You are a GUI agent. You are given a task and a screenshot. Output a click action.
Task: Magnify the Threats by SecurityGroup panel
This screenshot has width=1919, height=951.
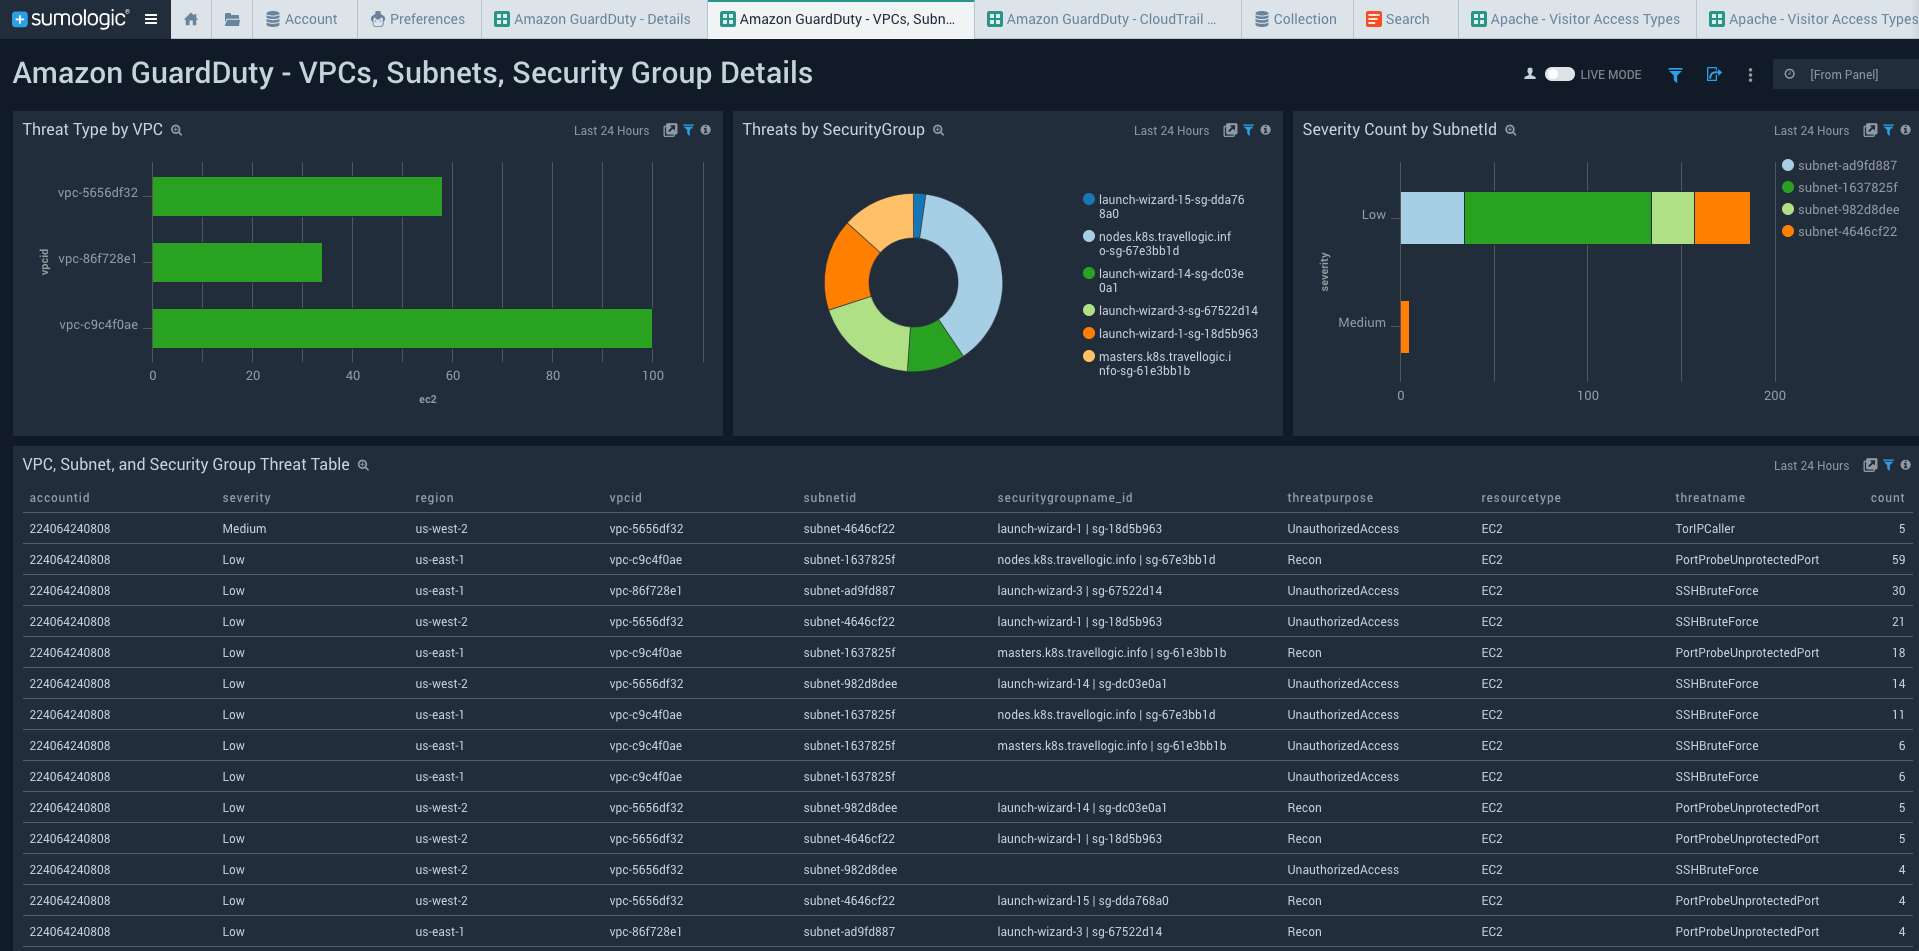[938, 130]
